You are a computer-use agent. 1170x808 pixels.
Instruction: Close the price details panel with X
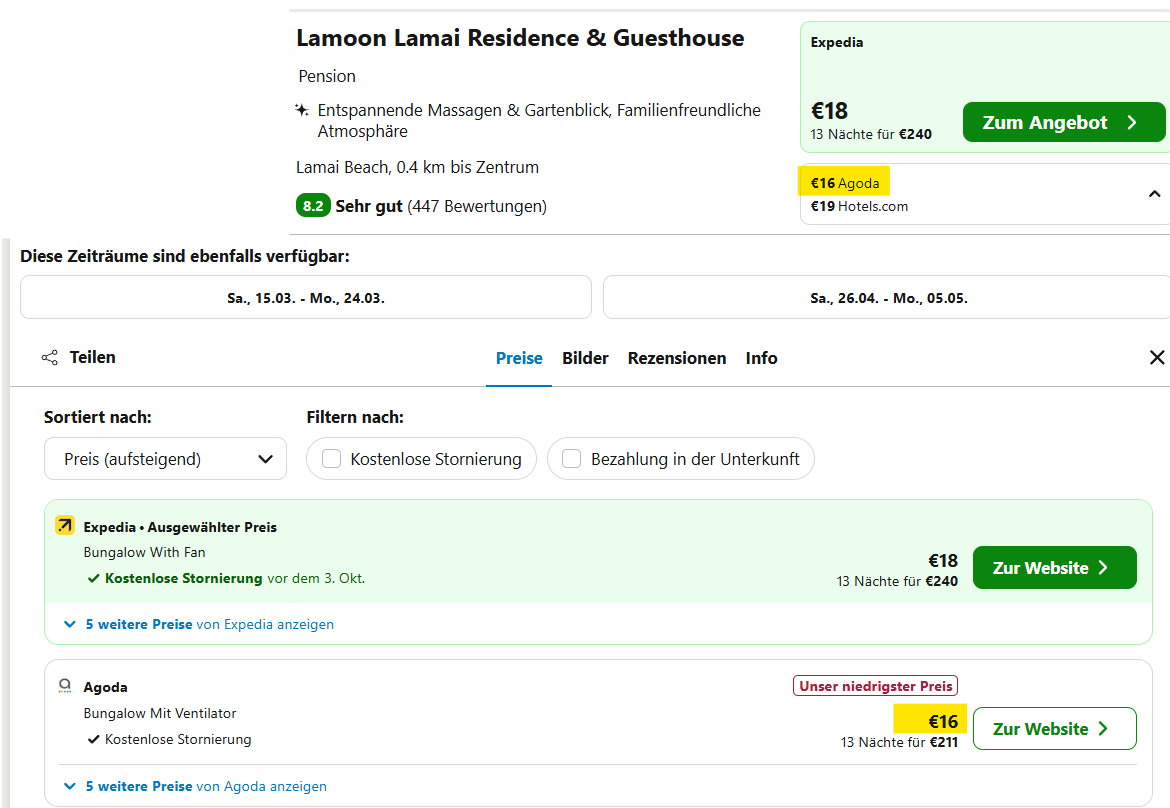(x=1157, y=357)
